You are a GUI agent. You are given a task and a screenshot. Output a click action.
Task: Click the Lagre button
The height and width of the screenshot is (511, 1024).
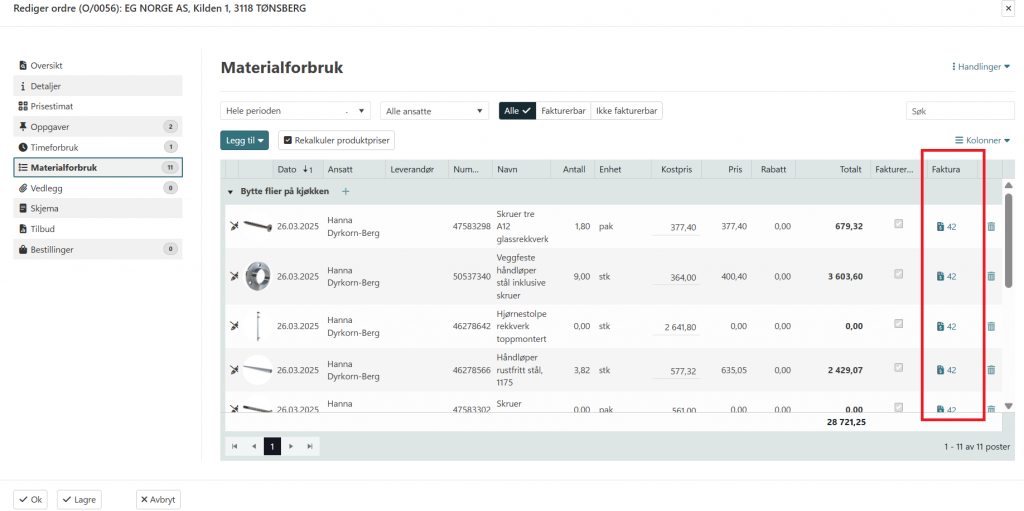79,499
